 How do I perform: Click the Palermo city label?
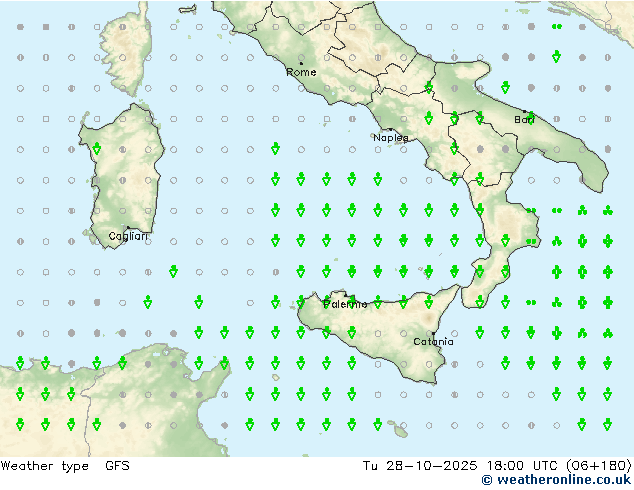pyautogui.click(x=345, y=304)
